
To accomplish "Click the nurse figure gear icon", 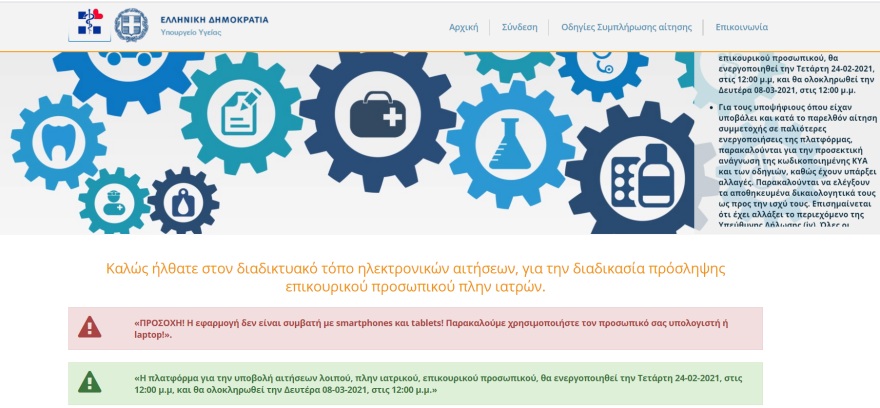I will point(114,201).
